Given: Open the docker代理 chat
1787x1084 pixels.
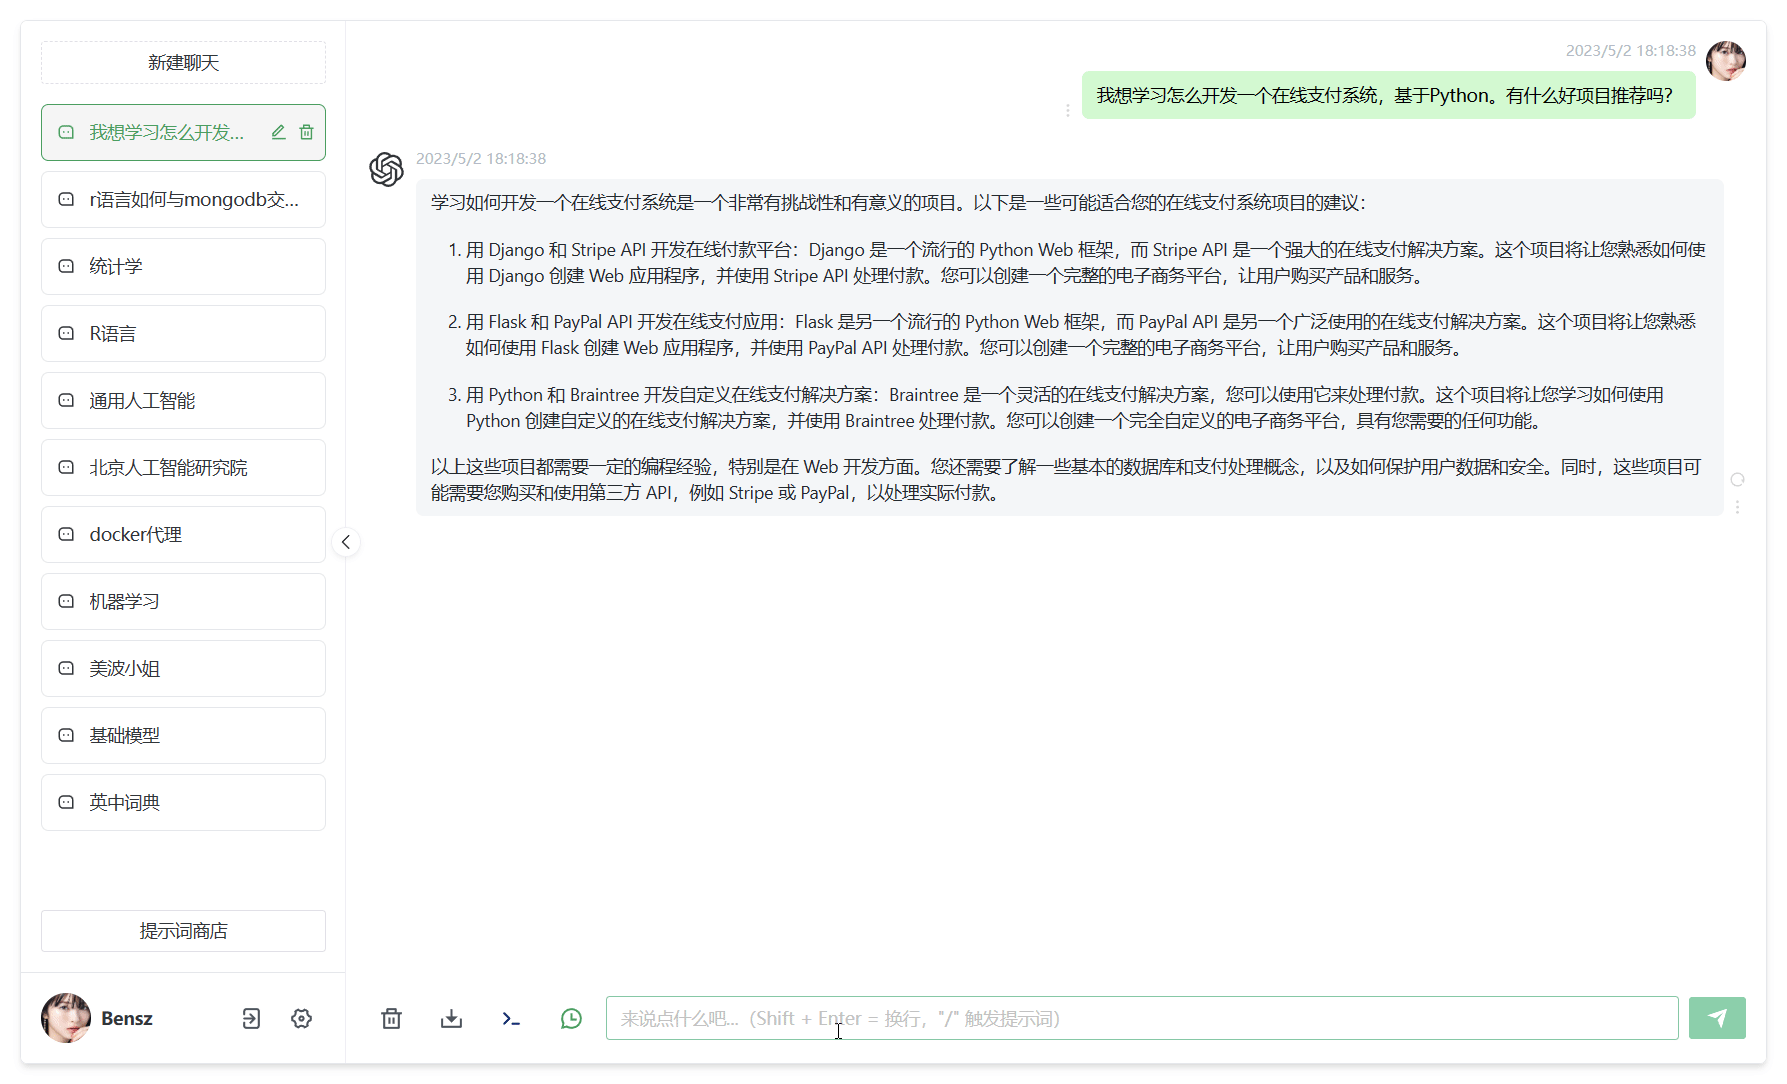Looking at the screenshot, I should pos(183,534).
